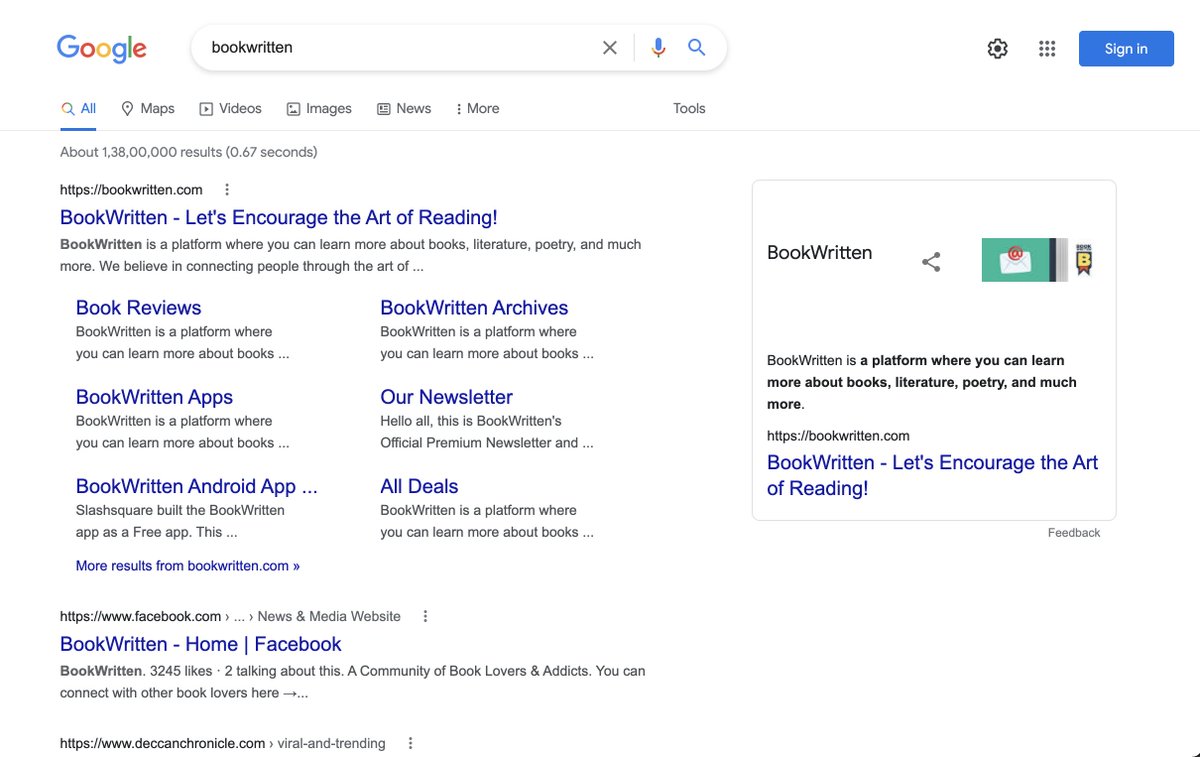Screen dimensions: 1200x757
Task: Open the Tools options
Action: (689, 108)
